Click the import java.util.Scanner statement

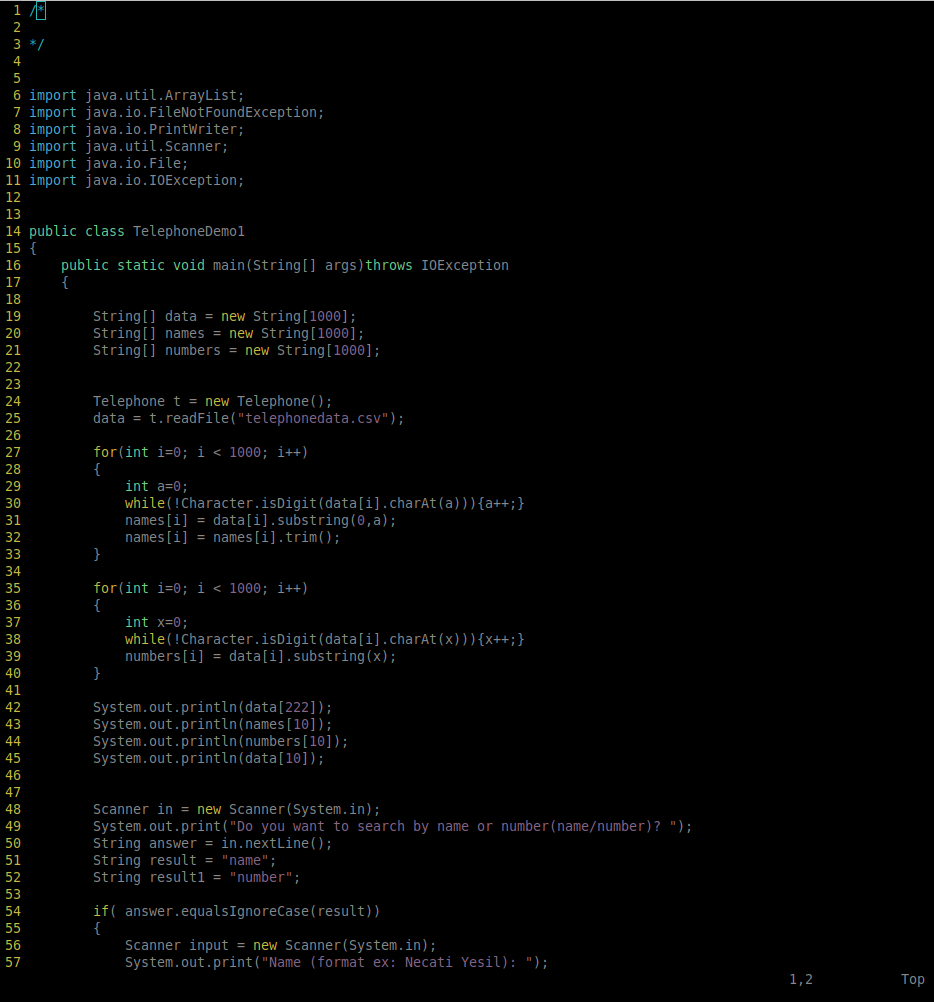[x=128, y=145]
